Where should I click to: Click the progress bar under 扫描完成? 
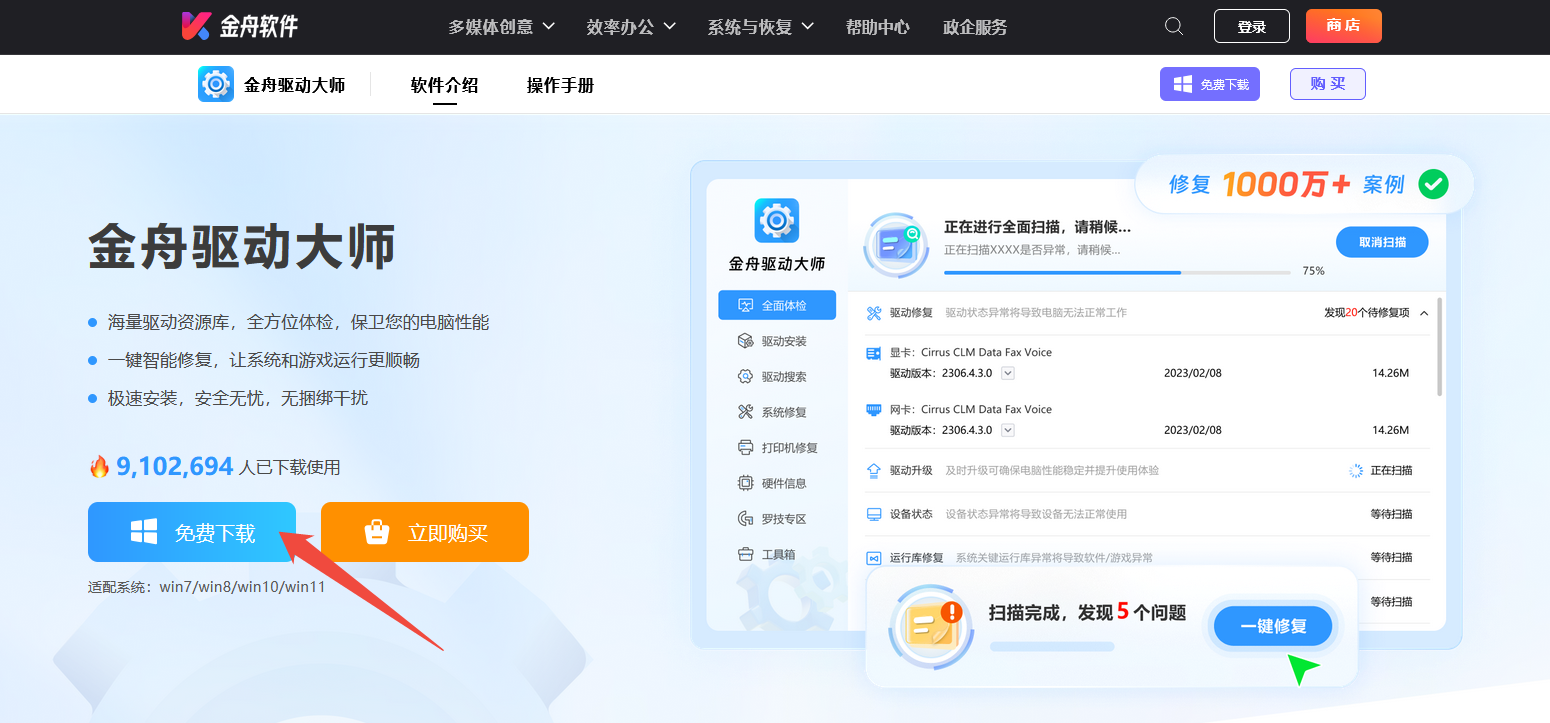[x=1052, y=647]
